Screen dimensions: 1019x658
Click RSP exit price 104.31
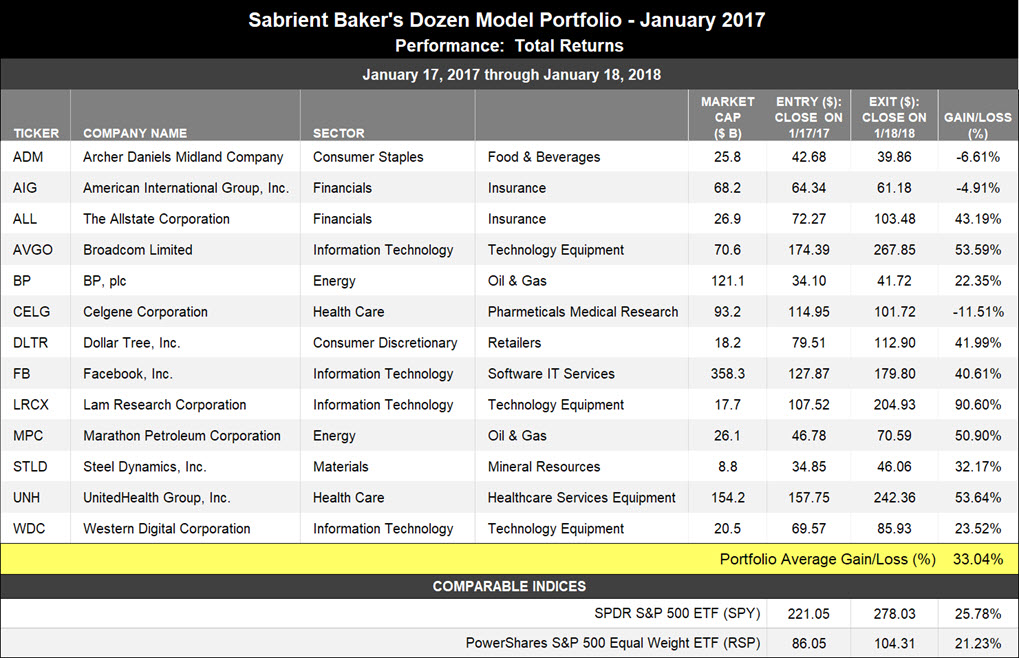pos(894,644)
